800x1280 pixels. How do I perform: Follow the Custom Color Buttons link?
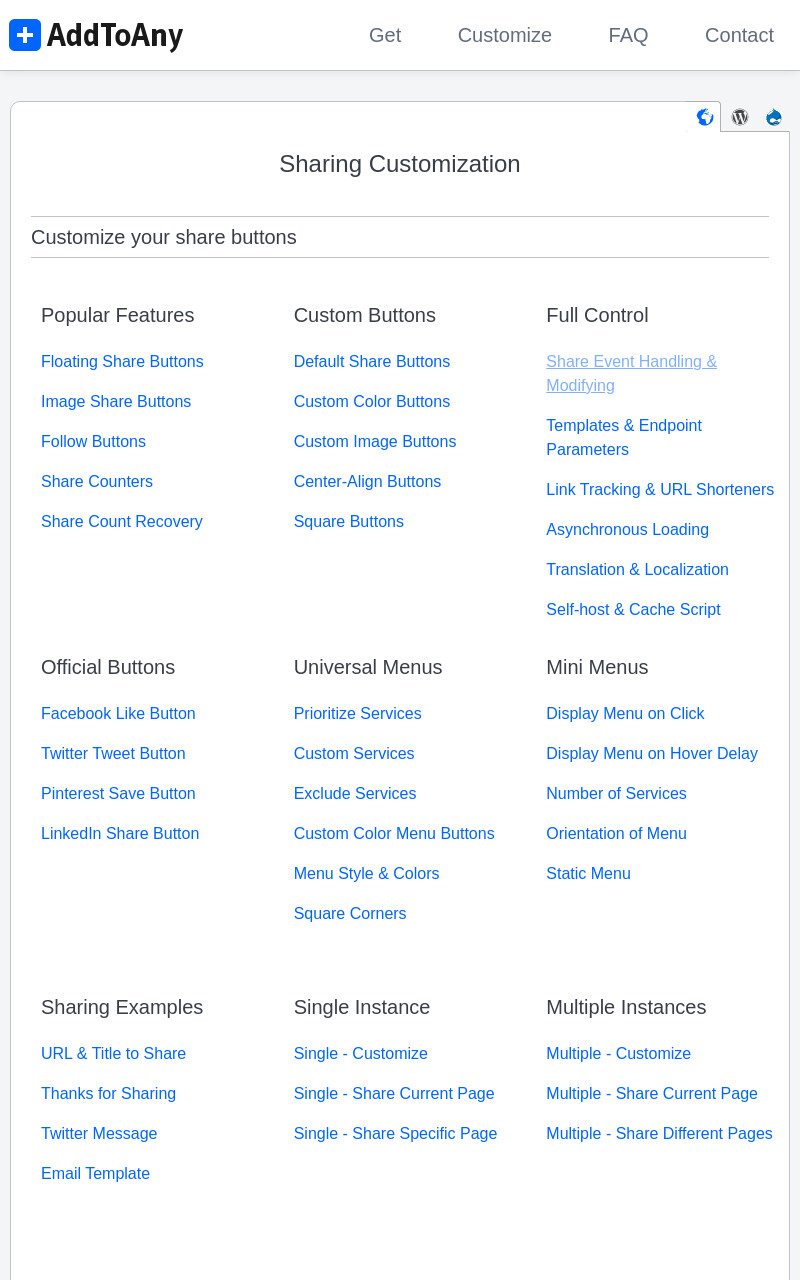[372, 401]
